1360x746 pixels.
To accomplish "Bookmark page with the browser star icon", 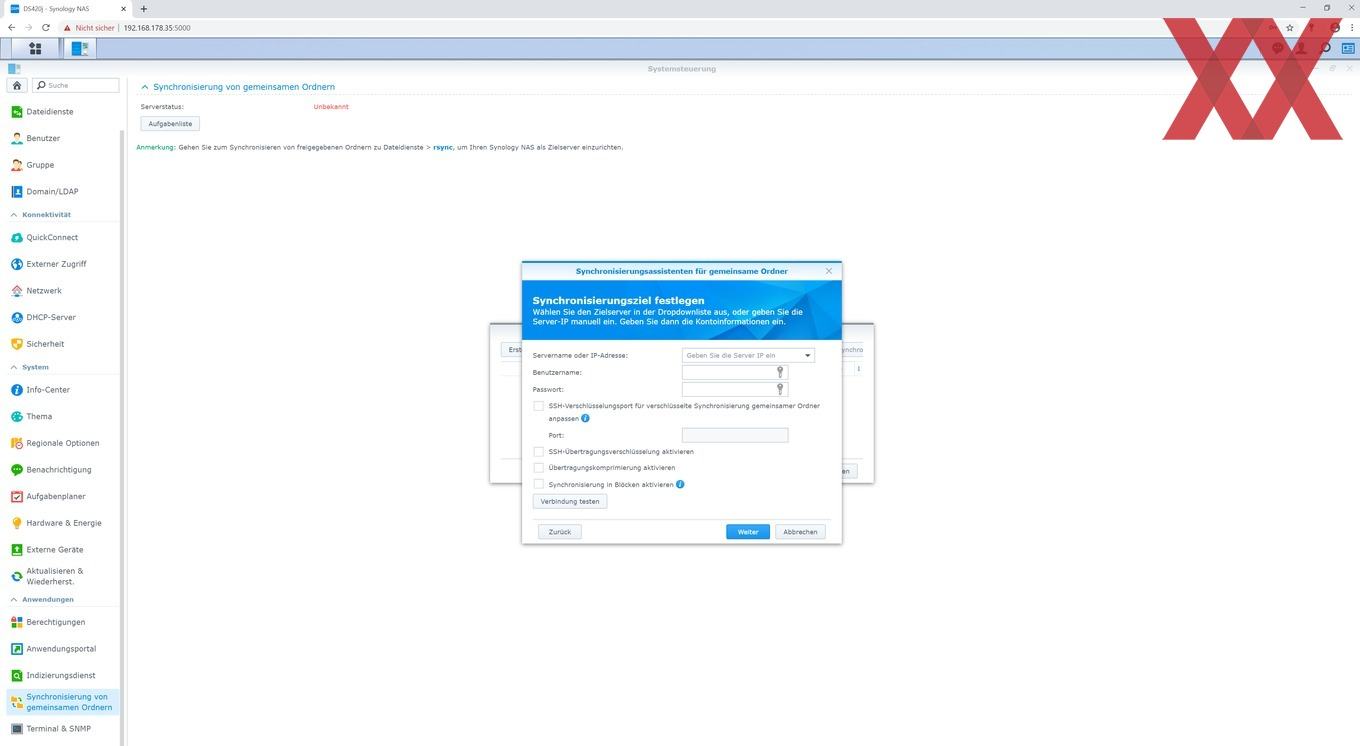I will point(1290,28).
